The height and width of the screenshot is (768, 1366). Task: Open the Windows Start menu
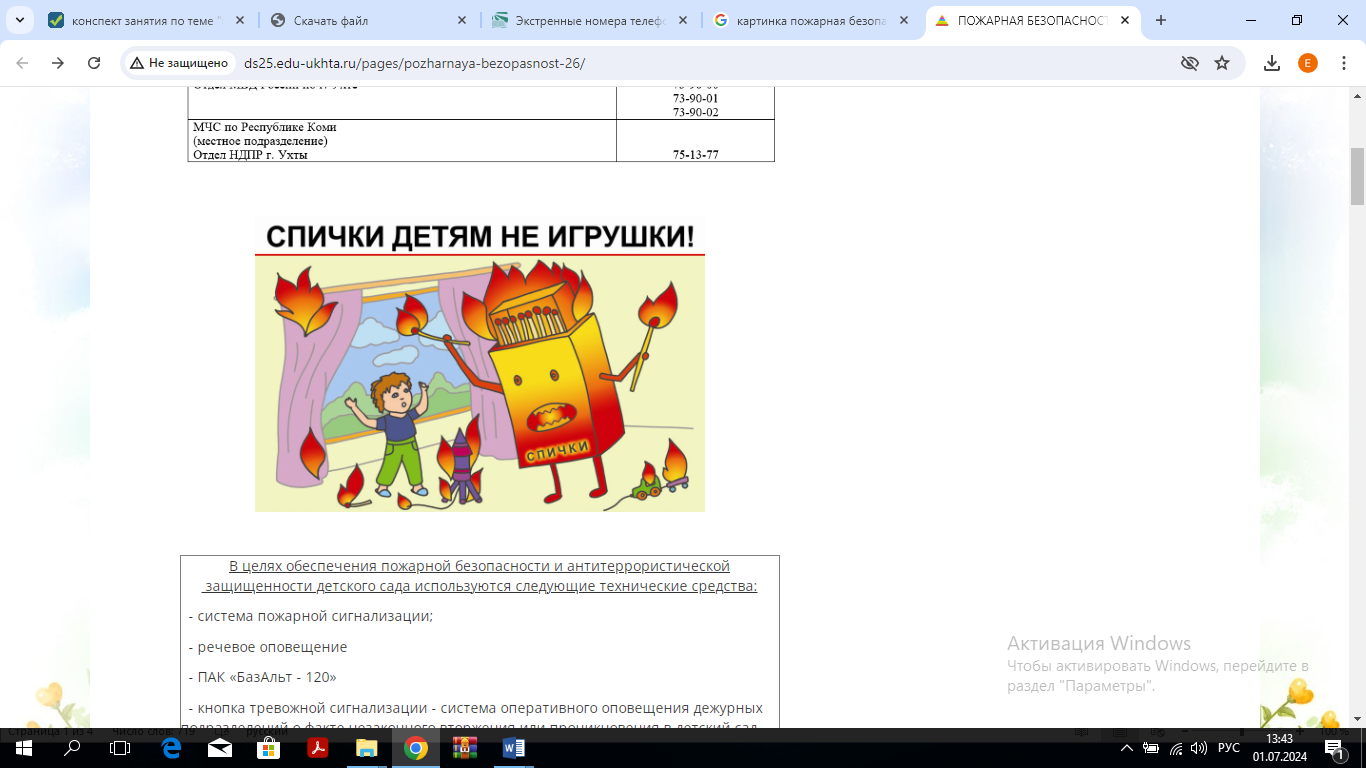pyautogui.click(x=23, y=748)
